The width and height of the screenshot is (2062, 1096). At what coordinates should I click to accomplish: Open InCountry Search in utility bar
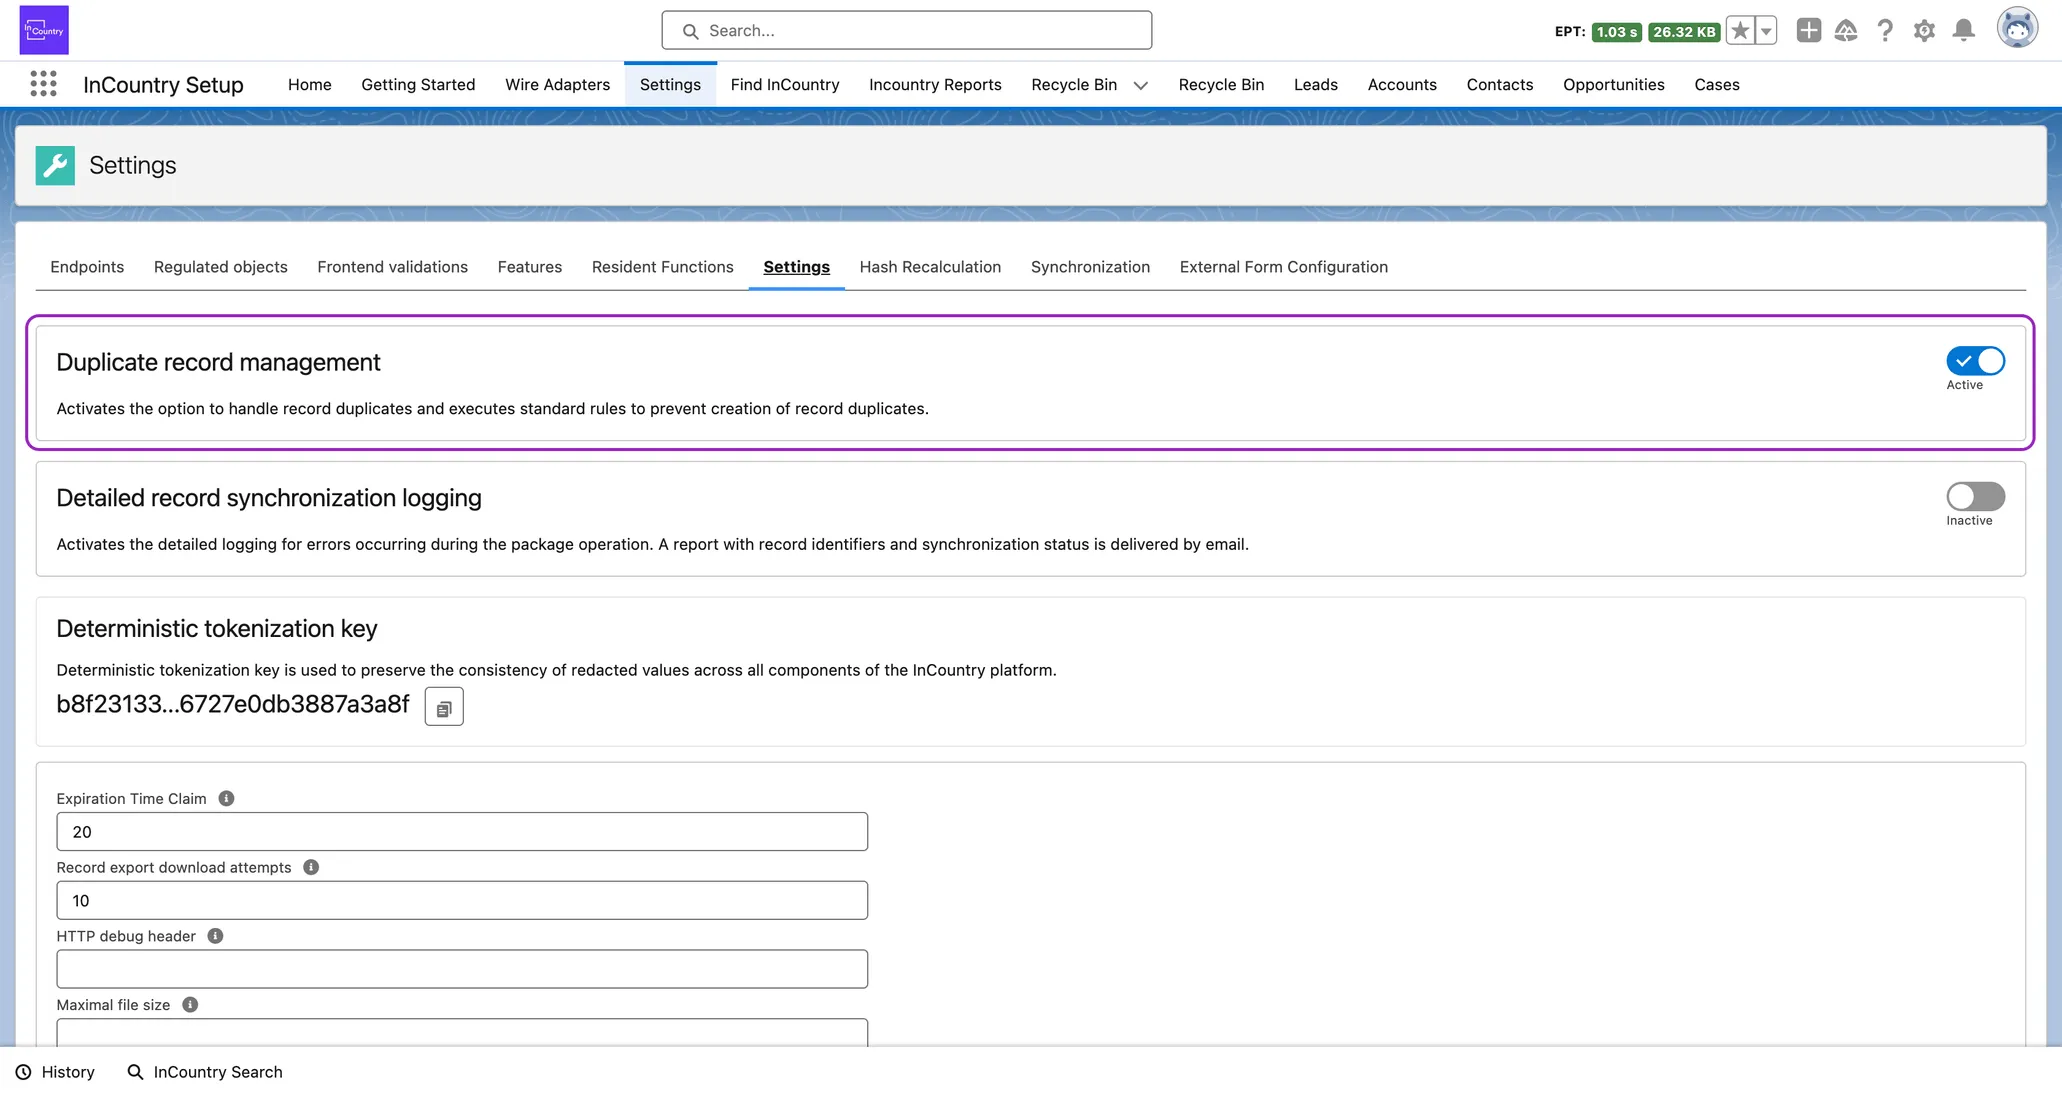[x=205, y=1072]
